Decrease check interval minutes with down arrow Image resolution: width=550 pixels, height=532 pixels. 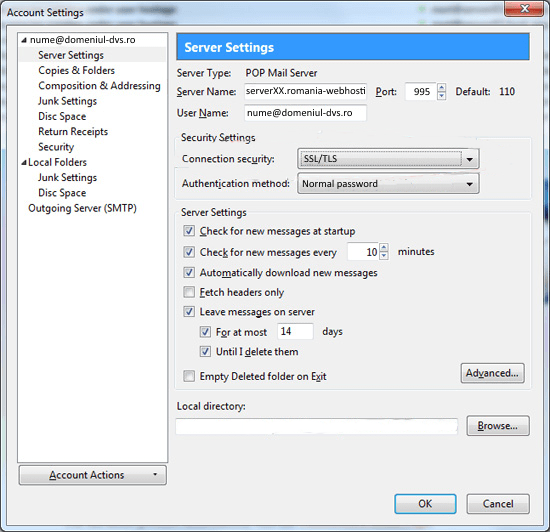point(384,256)
